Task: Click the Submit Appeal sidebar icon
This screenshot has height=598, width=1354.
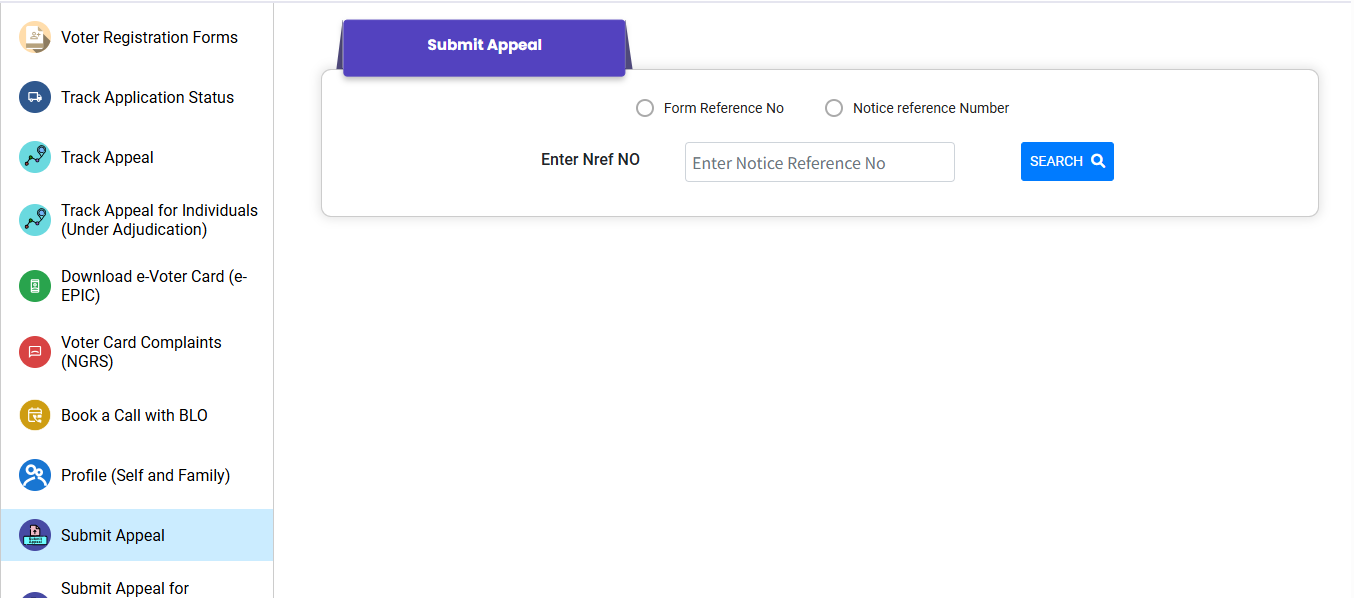Action: [35, 535]
